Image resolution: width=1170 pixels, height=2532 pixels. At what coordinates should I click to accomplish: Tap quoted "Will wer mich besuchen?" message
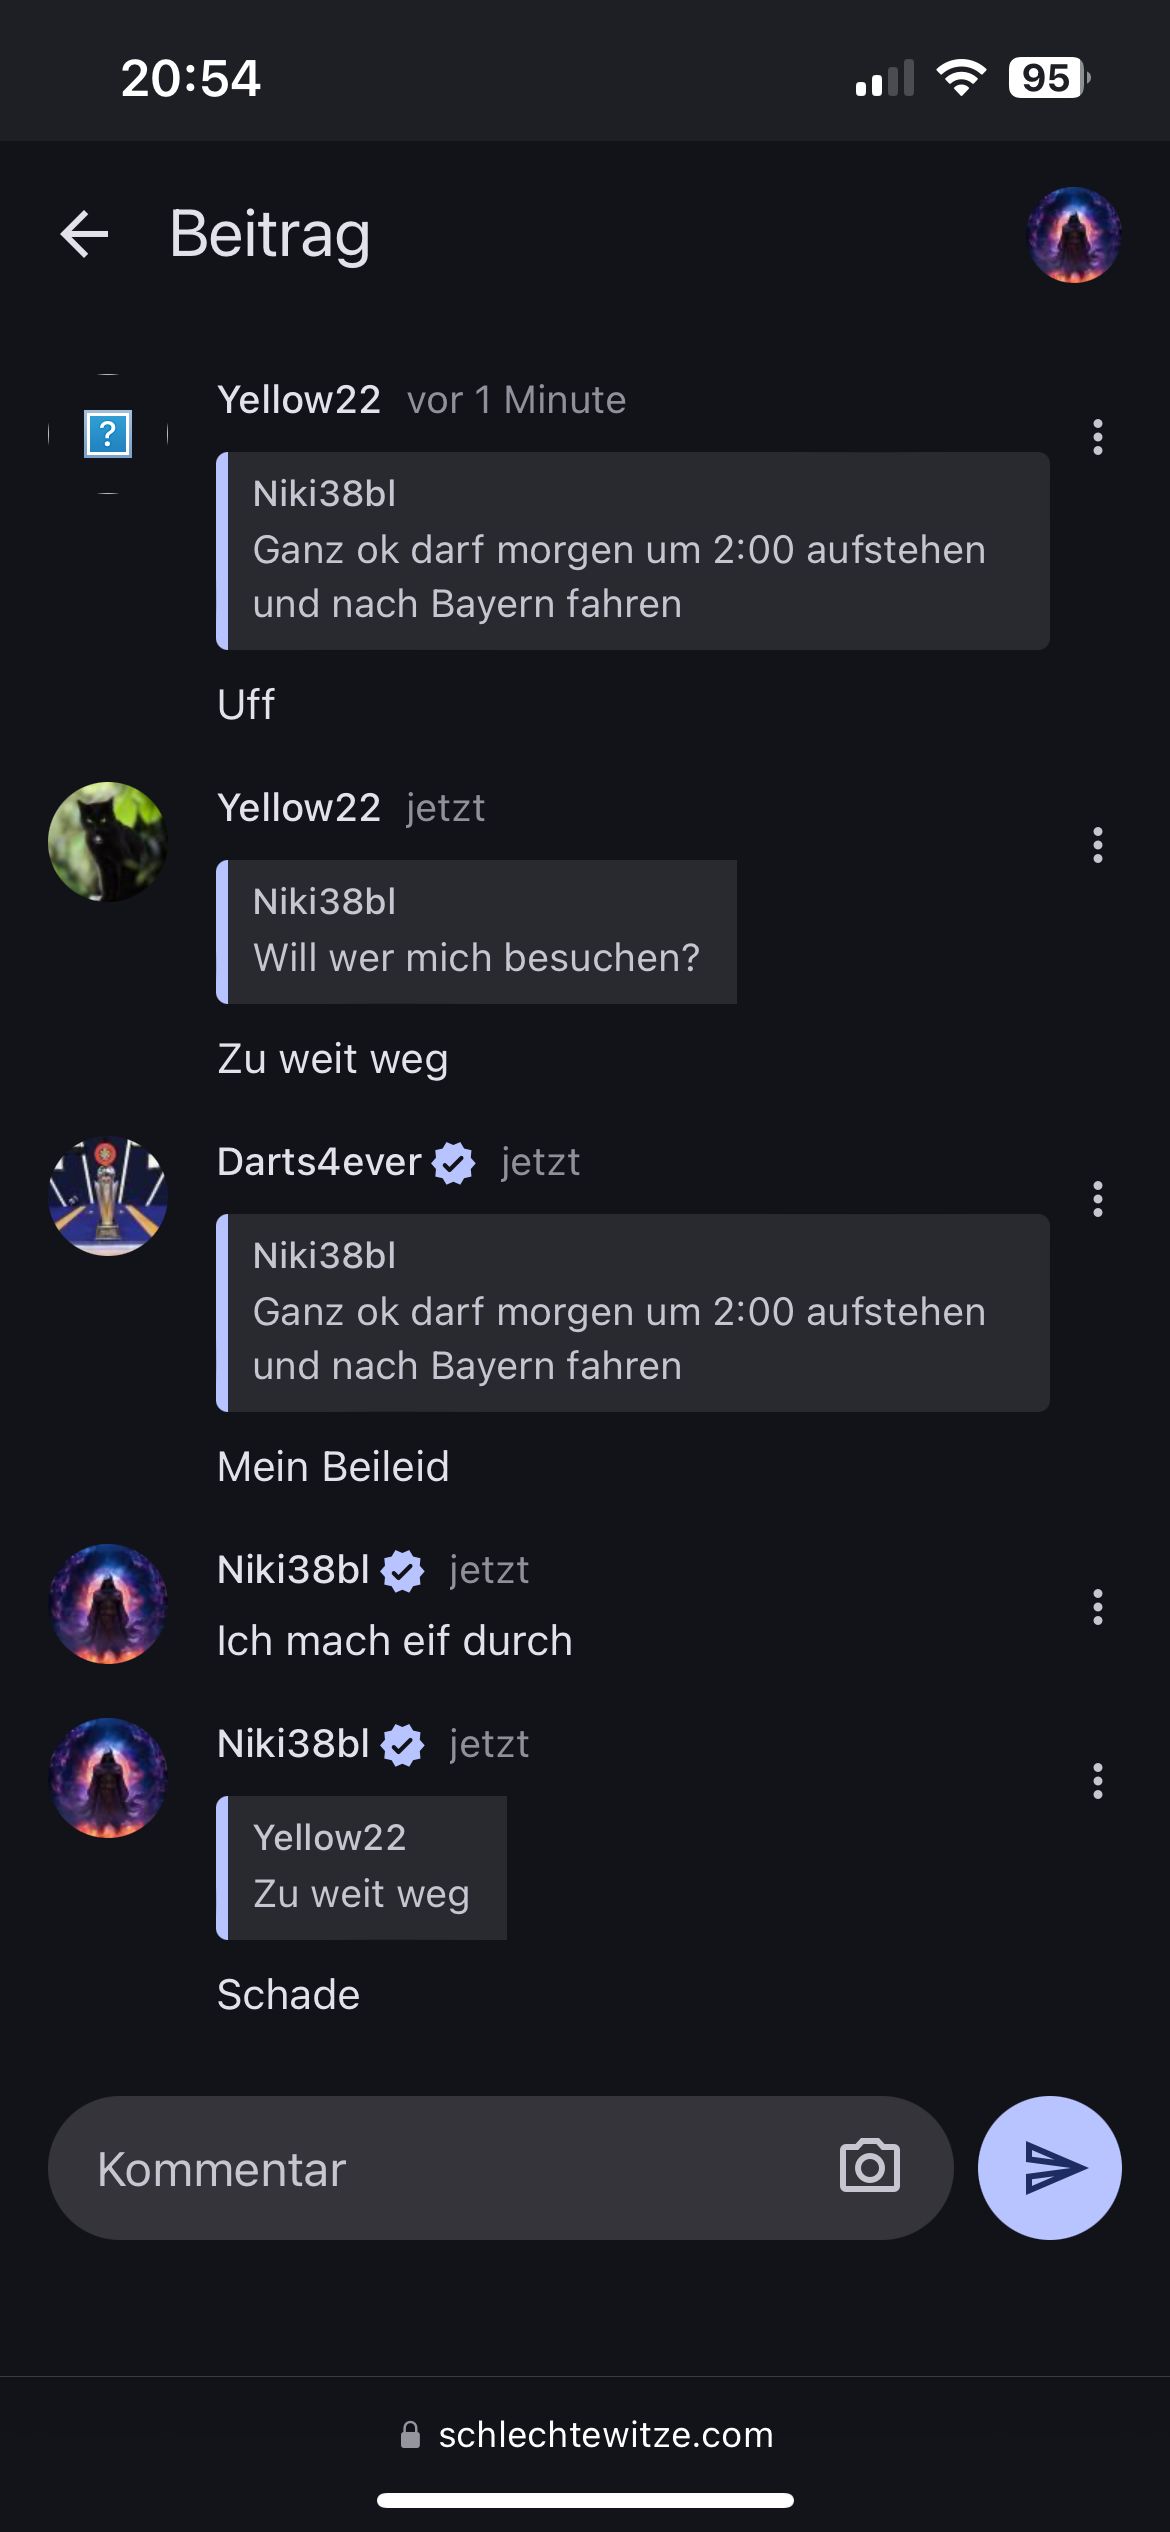tap(477, 932)
